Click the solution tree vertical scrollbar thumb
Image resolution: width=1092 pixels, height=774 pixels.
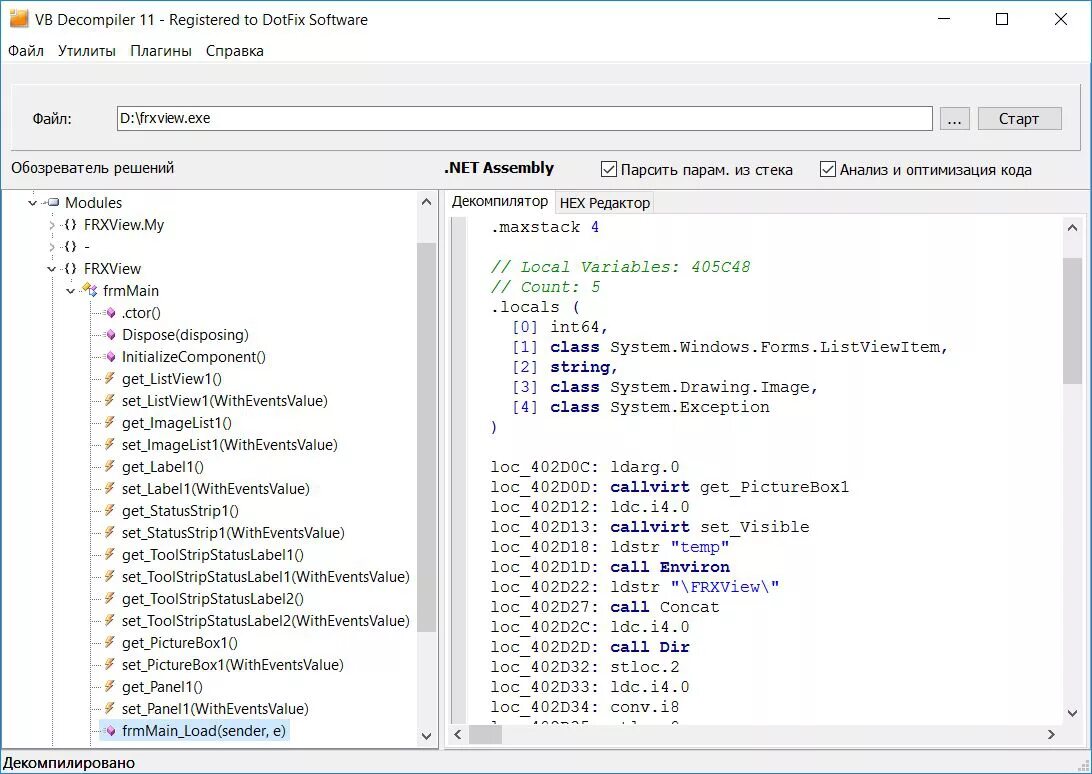(426, 437)
